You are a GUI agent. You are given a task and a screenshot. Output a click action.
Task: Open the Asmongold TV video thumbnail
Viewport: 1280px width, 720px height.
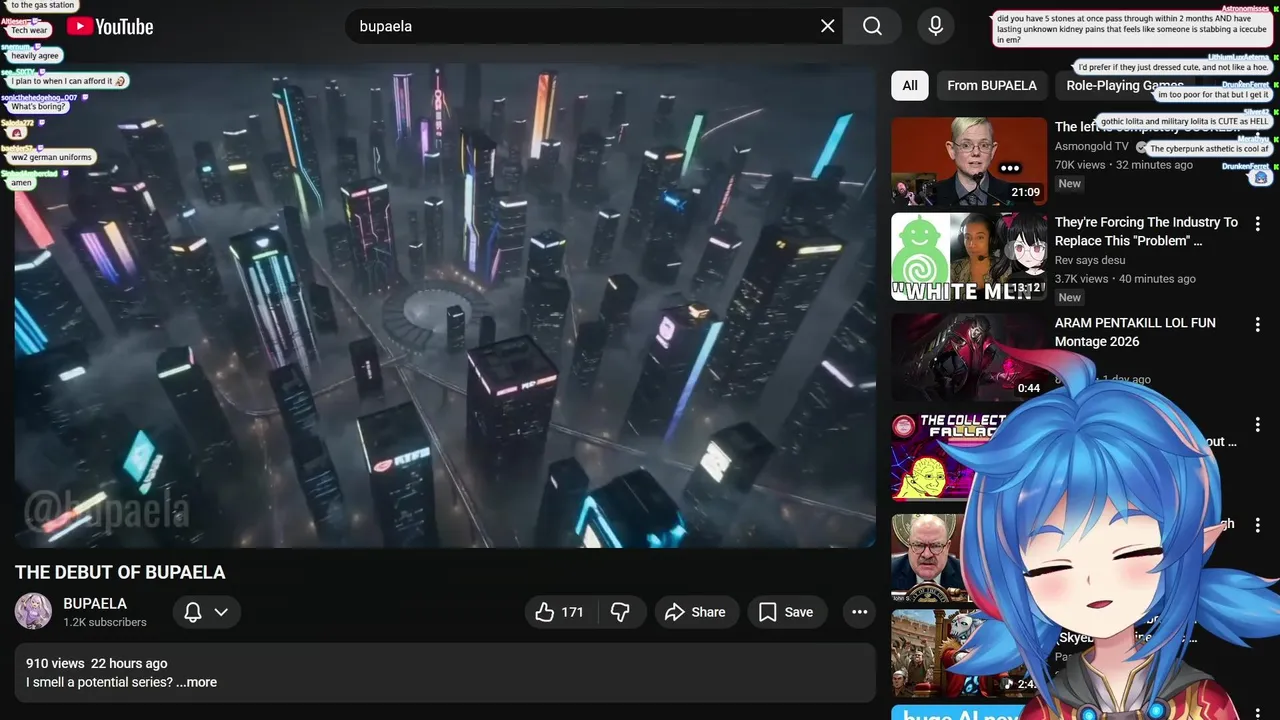tap(969, 161)
